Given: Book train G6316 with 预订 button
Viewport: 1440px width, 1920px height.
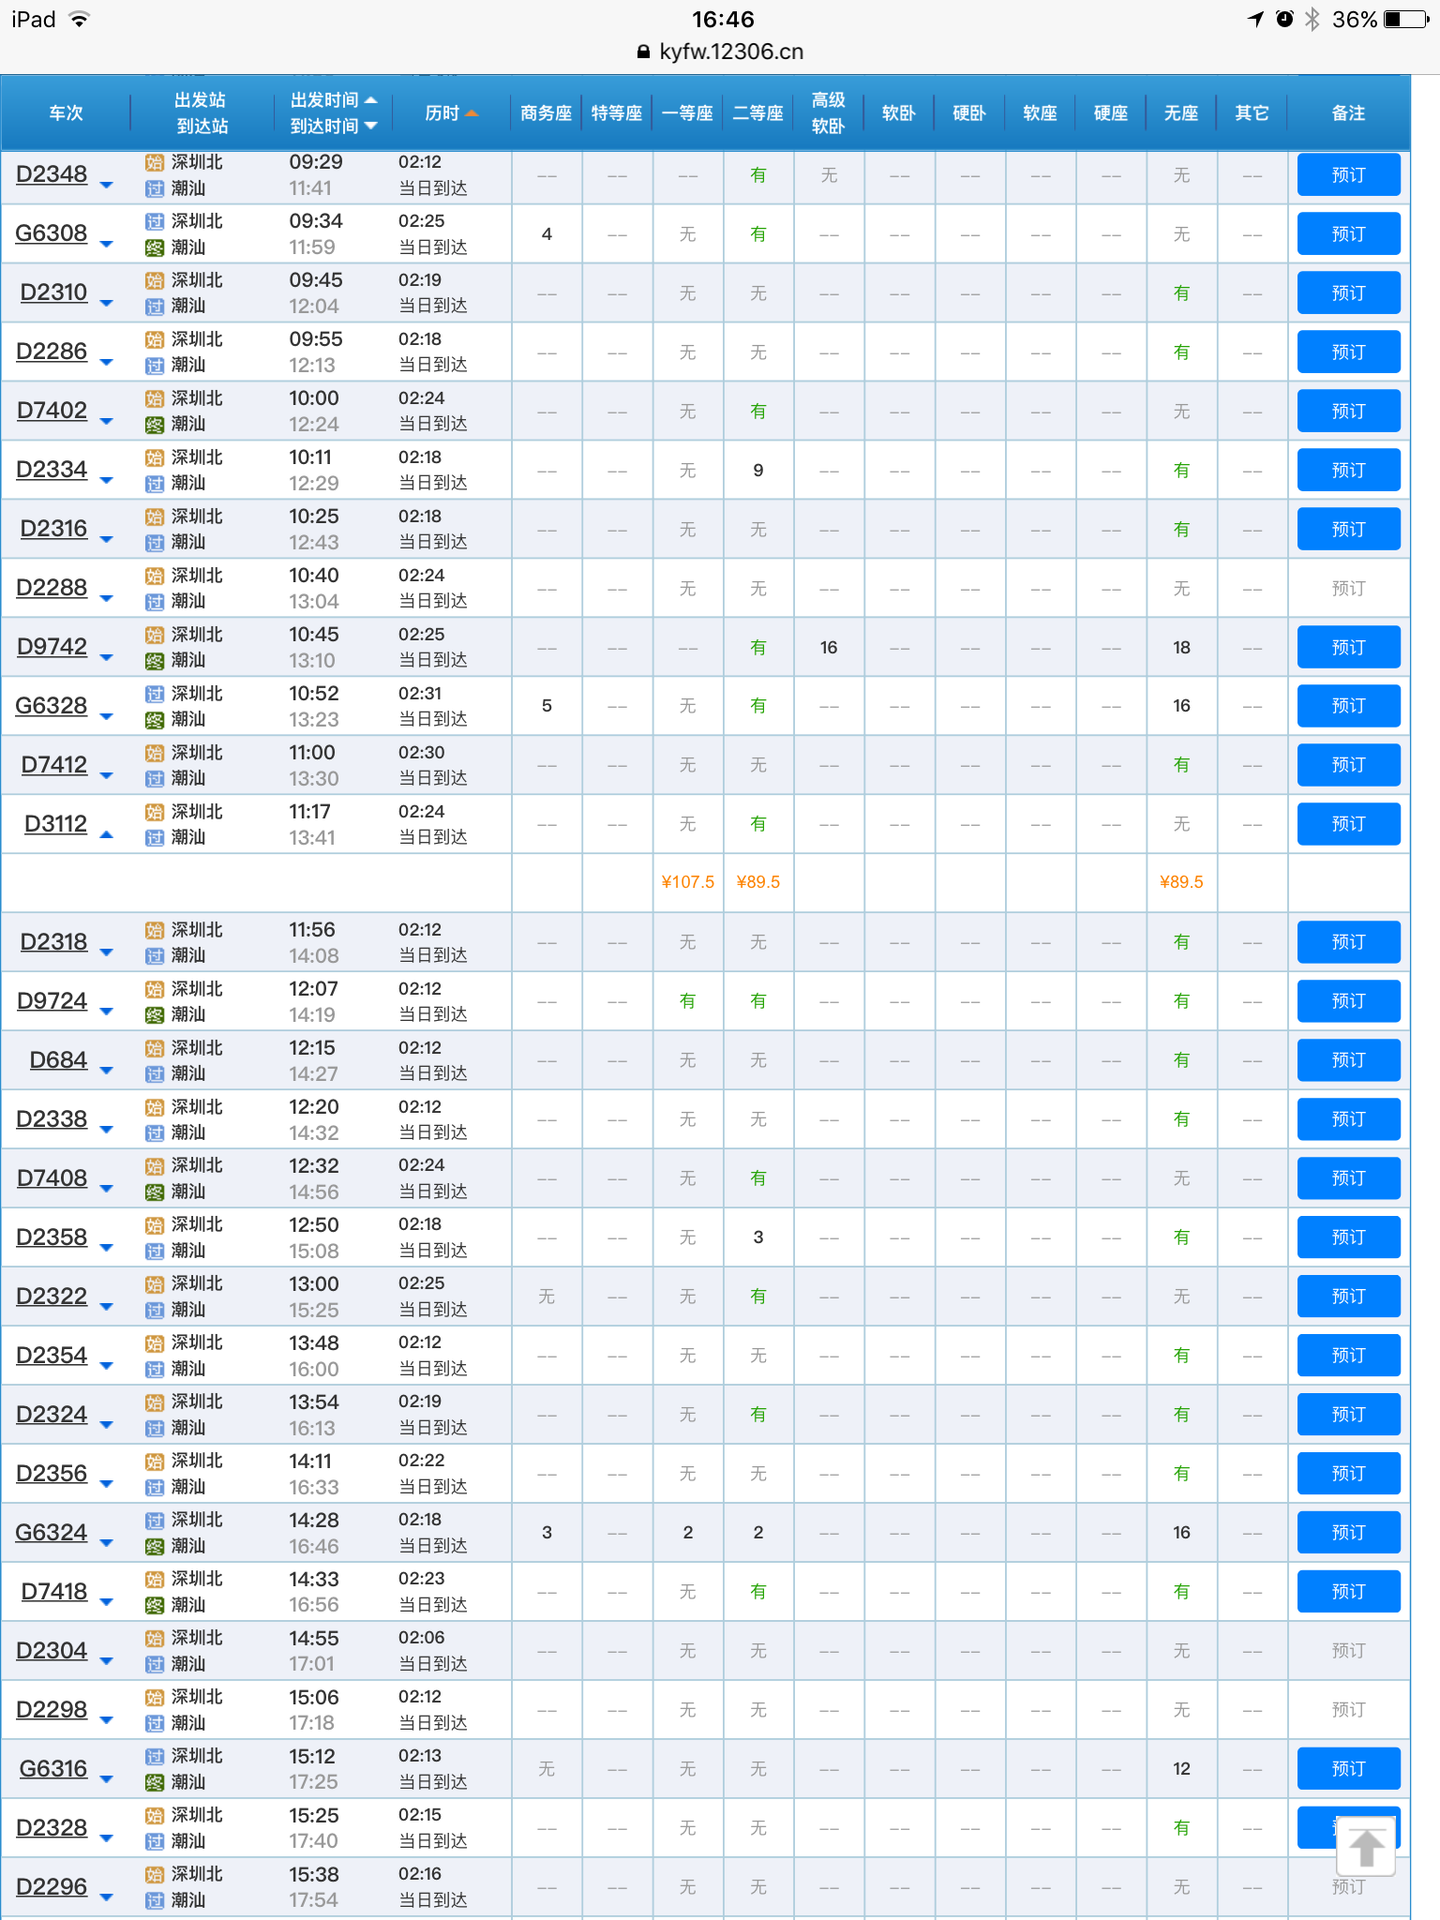Looking at the screenshot, I should 1348,1769.
